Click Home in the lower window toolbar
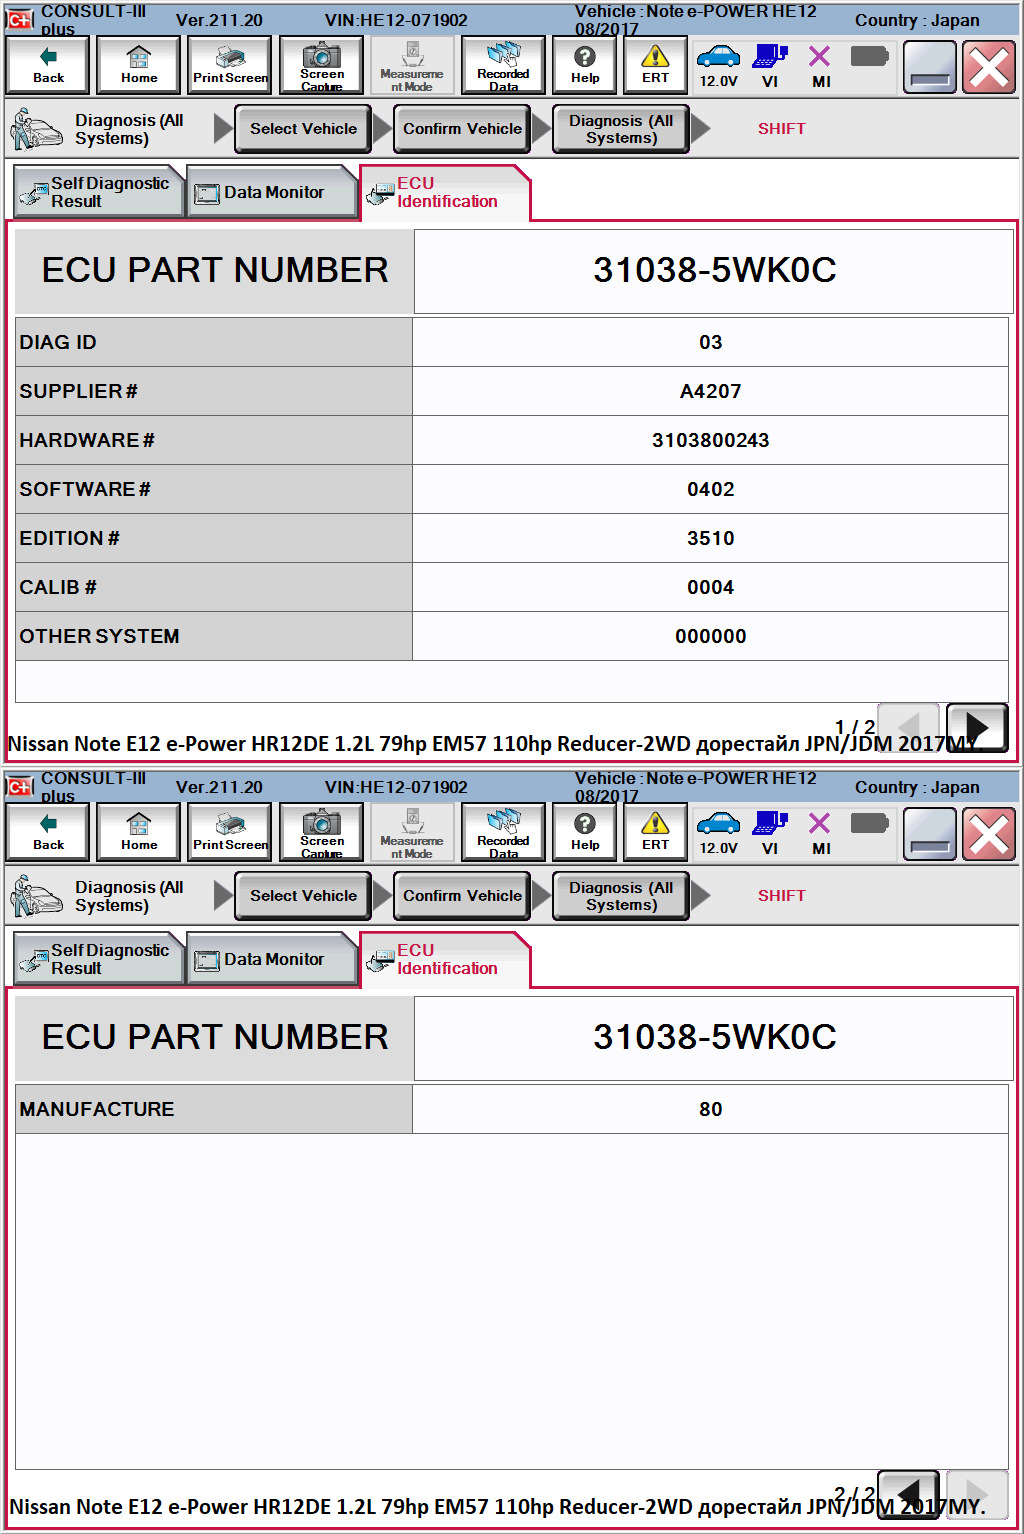This screenshot has height=1534, width=1024. (x=139, y=832)
